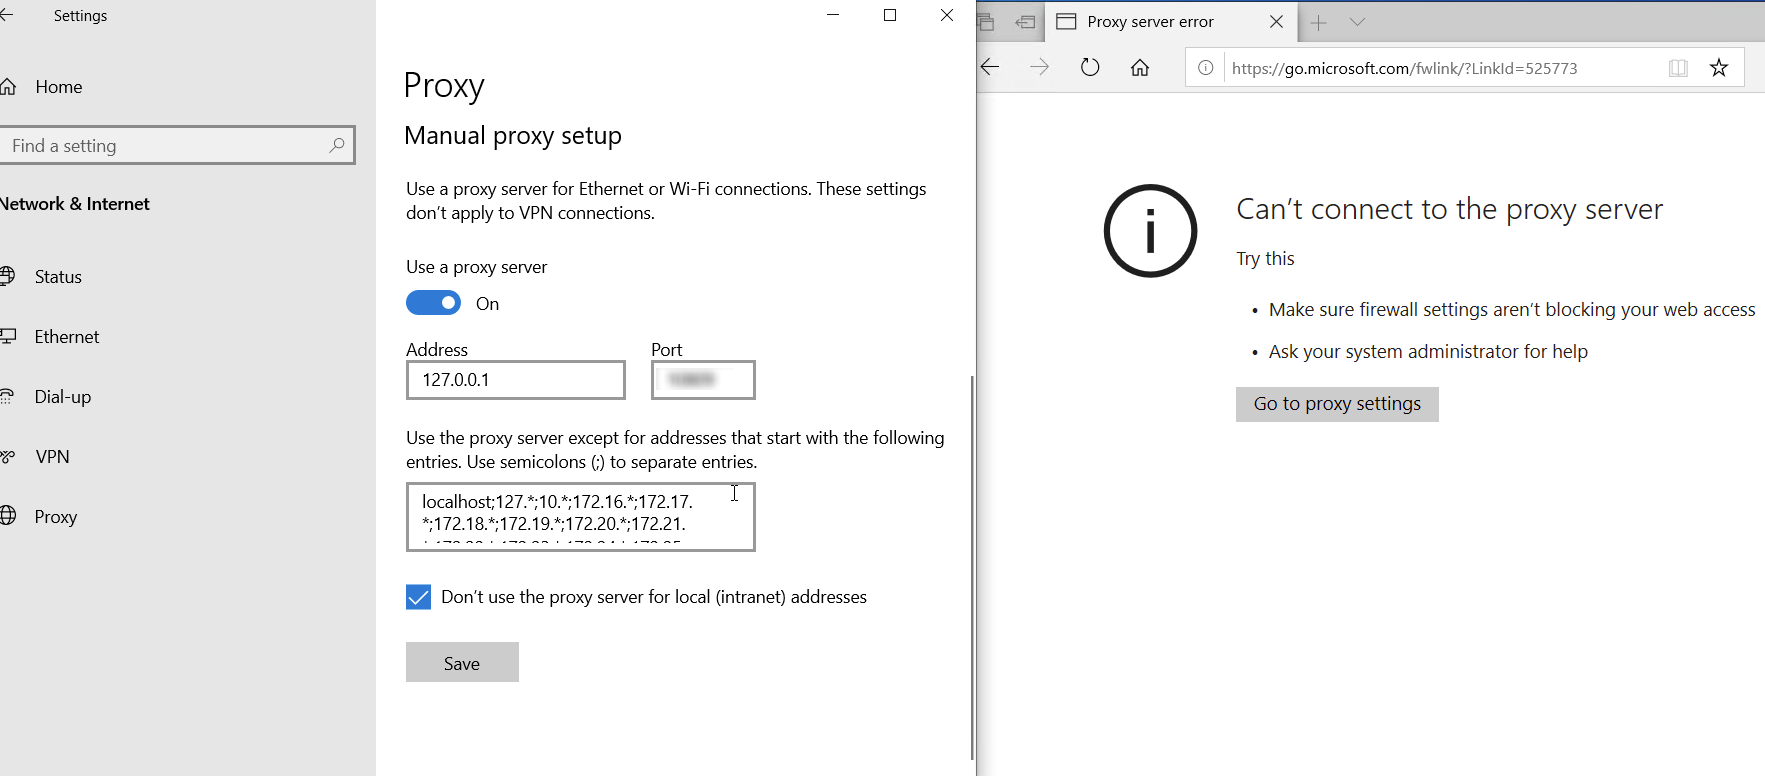Add page to favorites with star icon
The height and width of the screenshot is (776, 1765).
(x=1719, y=68)
